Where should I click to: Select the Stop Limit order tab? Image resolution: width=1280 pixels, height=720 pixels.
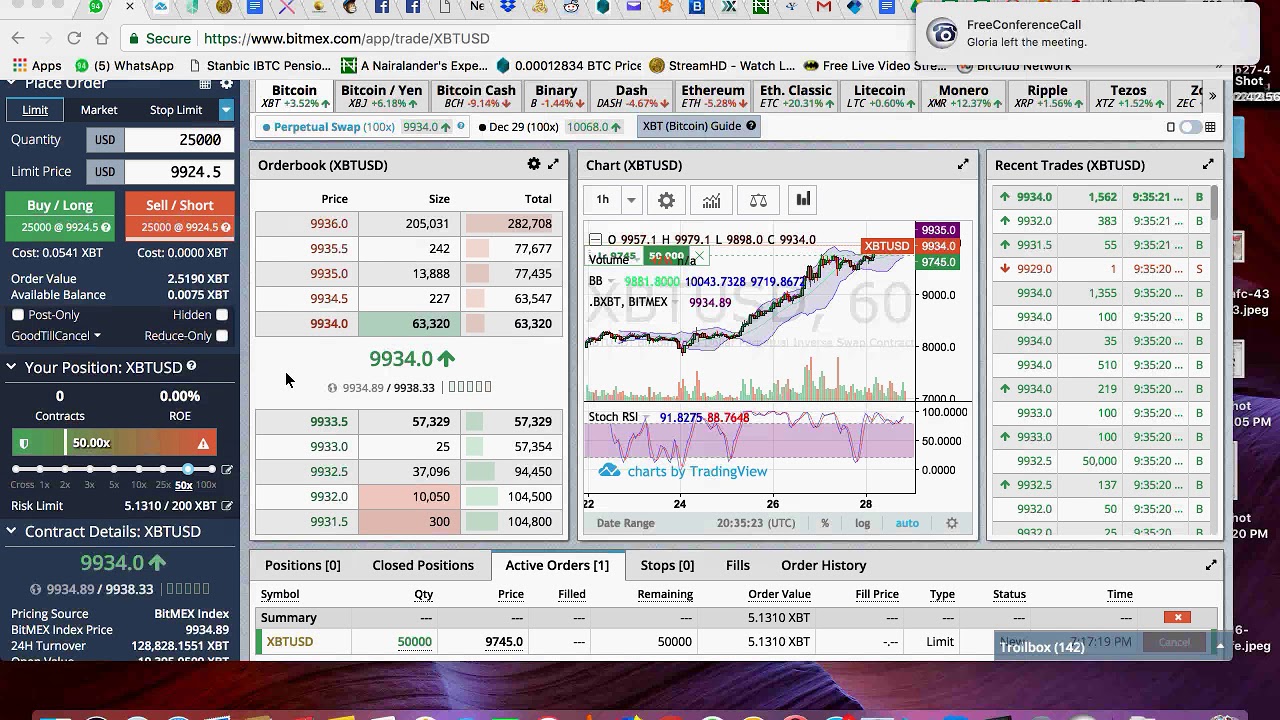[x=176, y=110]
